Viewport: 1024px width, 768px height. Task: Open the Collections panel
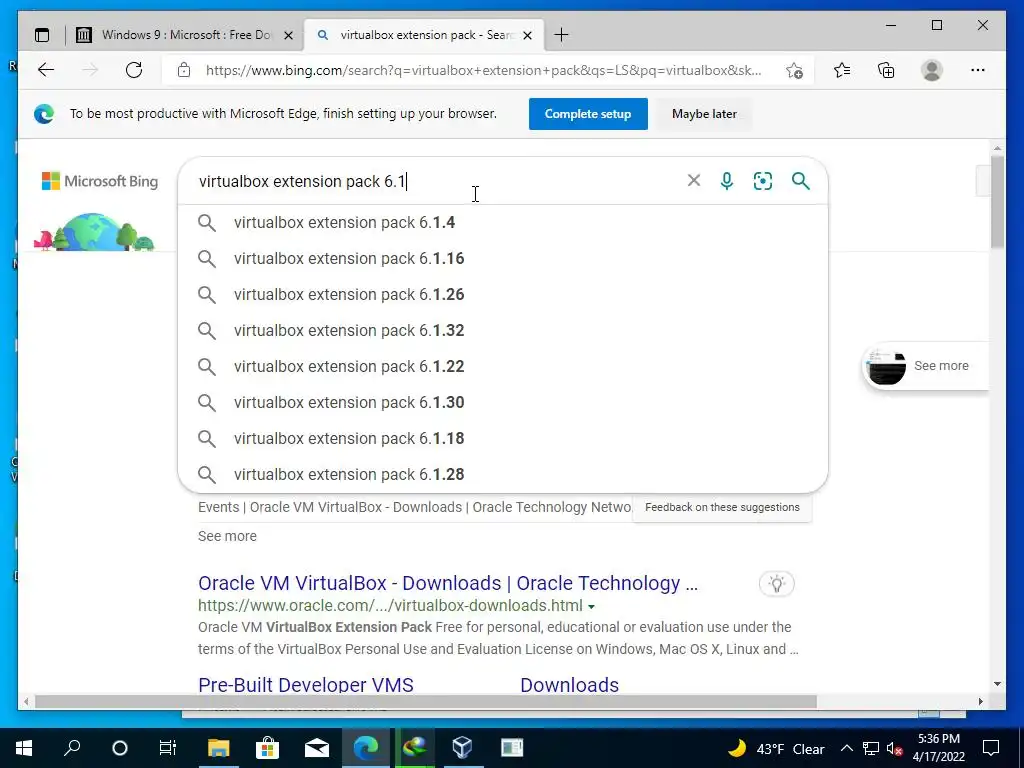(x=886, y=70)
